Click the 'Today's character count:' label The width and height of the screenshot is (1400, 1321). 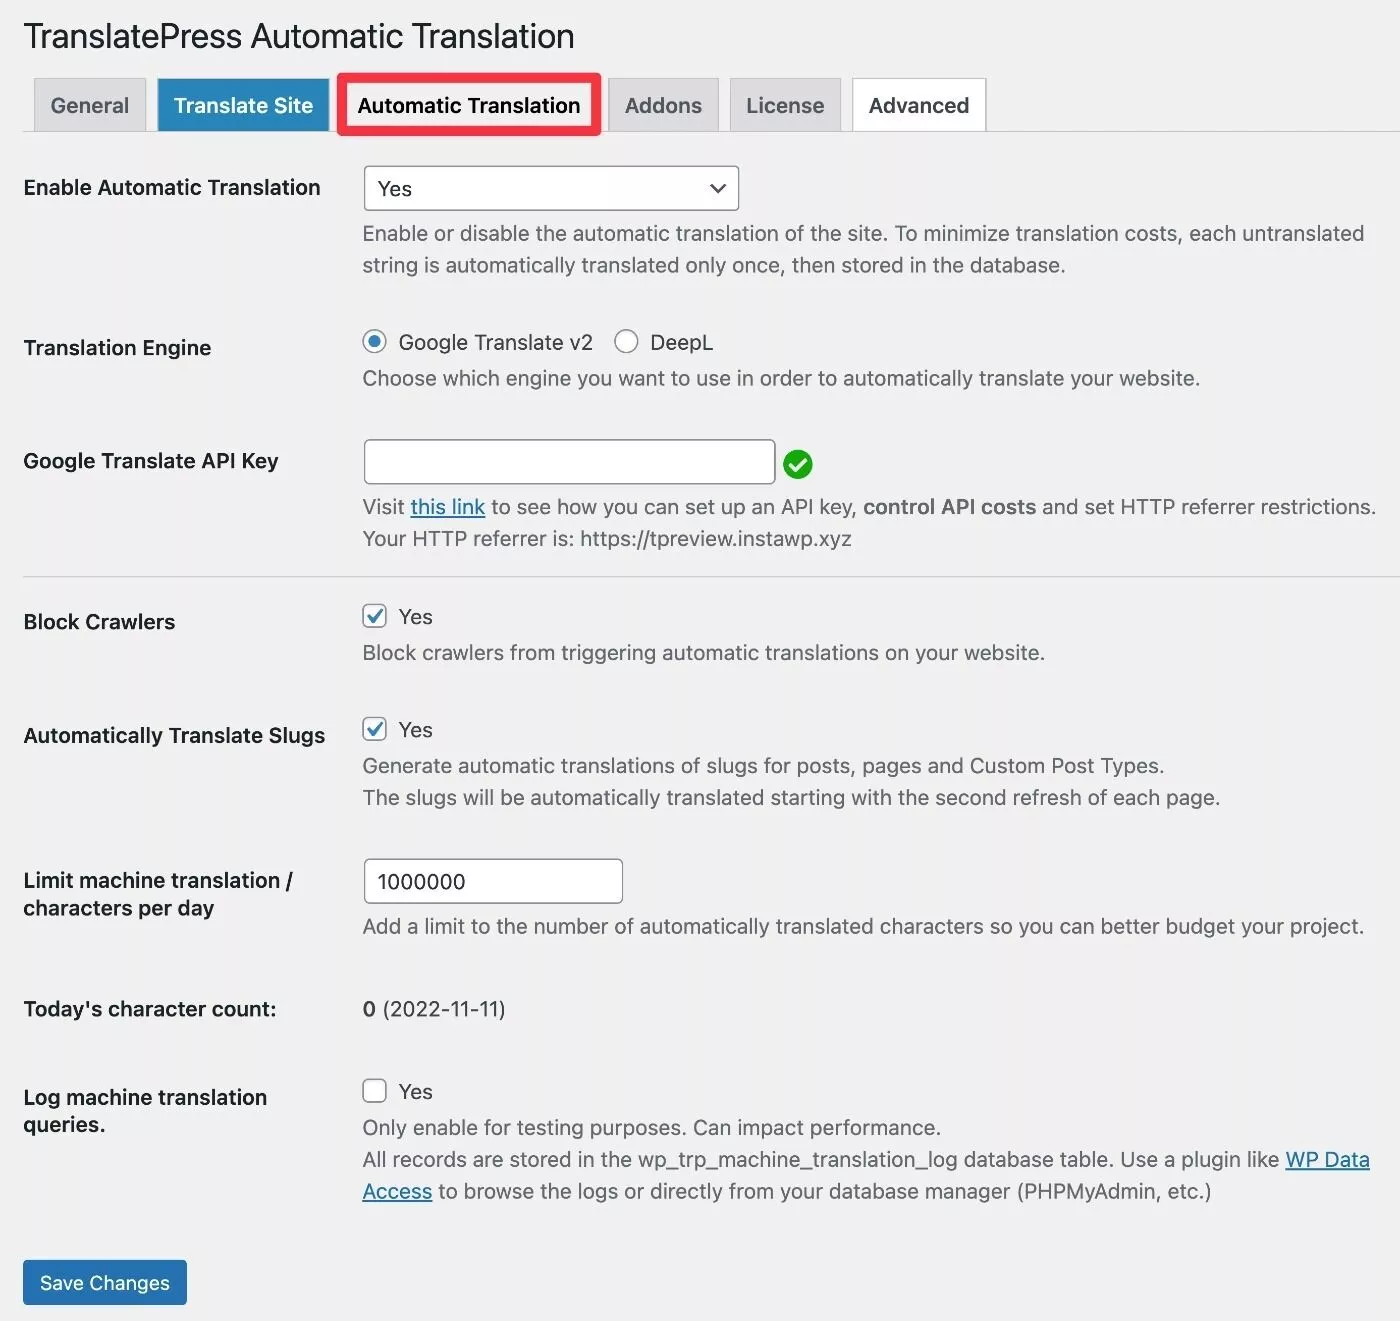tap(150, 1009)
